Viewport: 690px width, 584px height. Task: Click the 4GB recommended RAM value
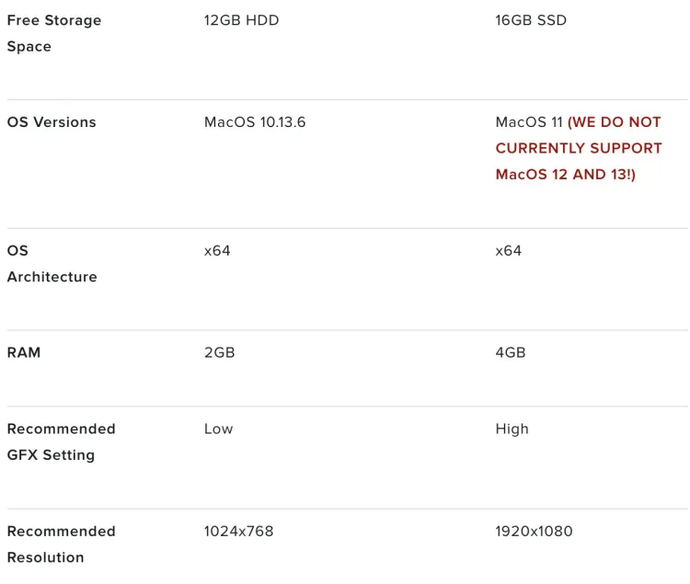(x=510, y=352)
